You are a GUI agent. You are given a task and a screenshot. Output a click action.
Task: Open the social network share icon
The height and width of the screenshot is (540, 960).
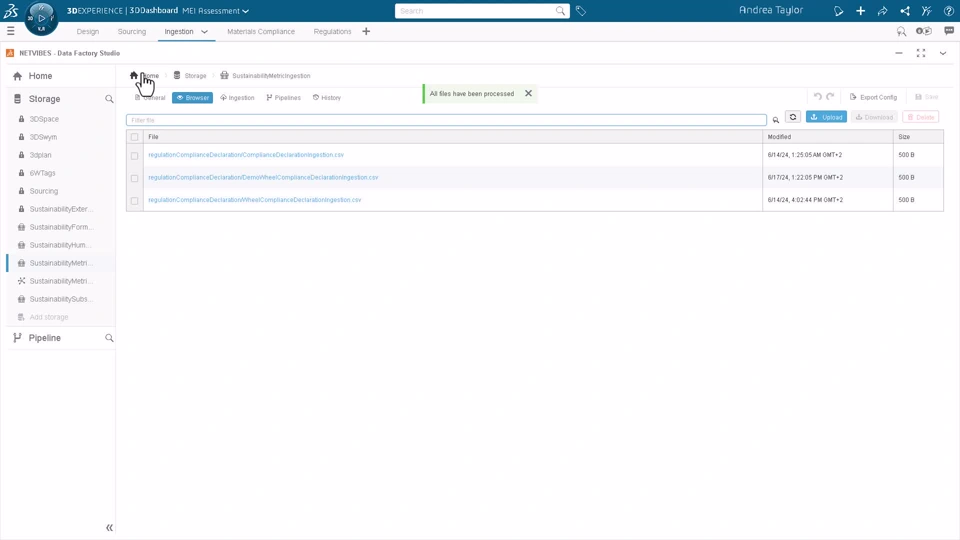[x=904, y=11]
